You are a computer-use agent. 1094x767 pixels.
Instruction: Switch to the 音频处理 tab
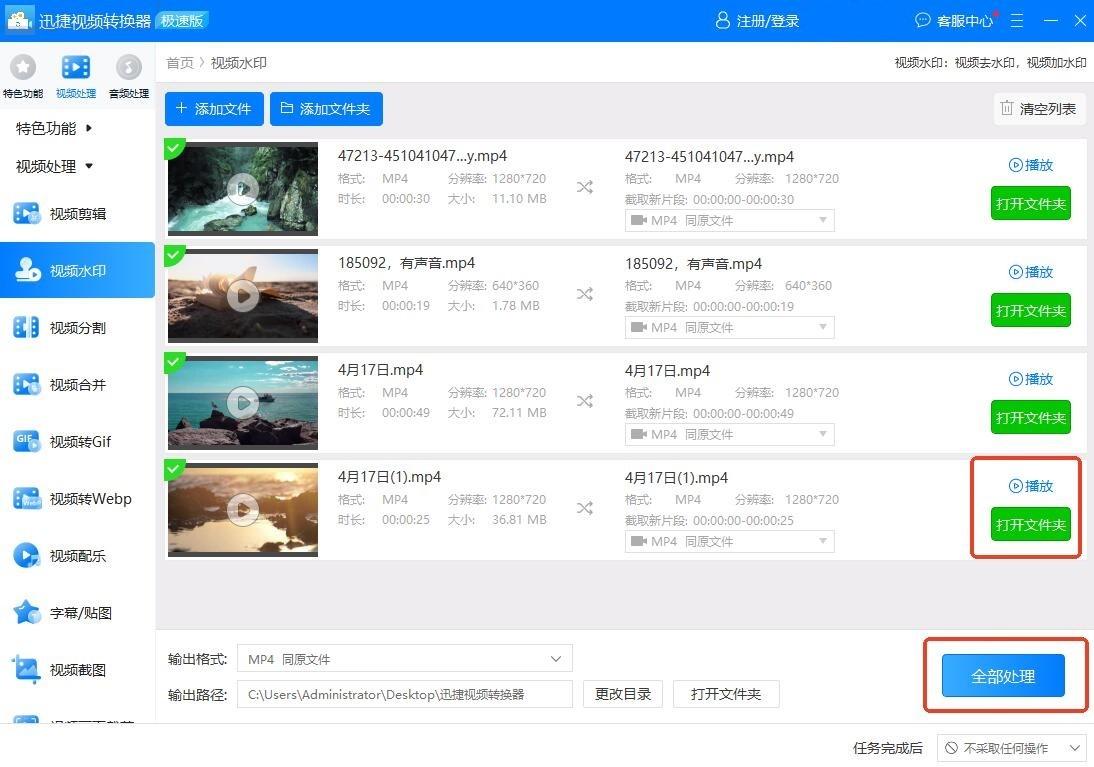(x=128, y=76)
